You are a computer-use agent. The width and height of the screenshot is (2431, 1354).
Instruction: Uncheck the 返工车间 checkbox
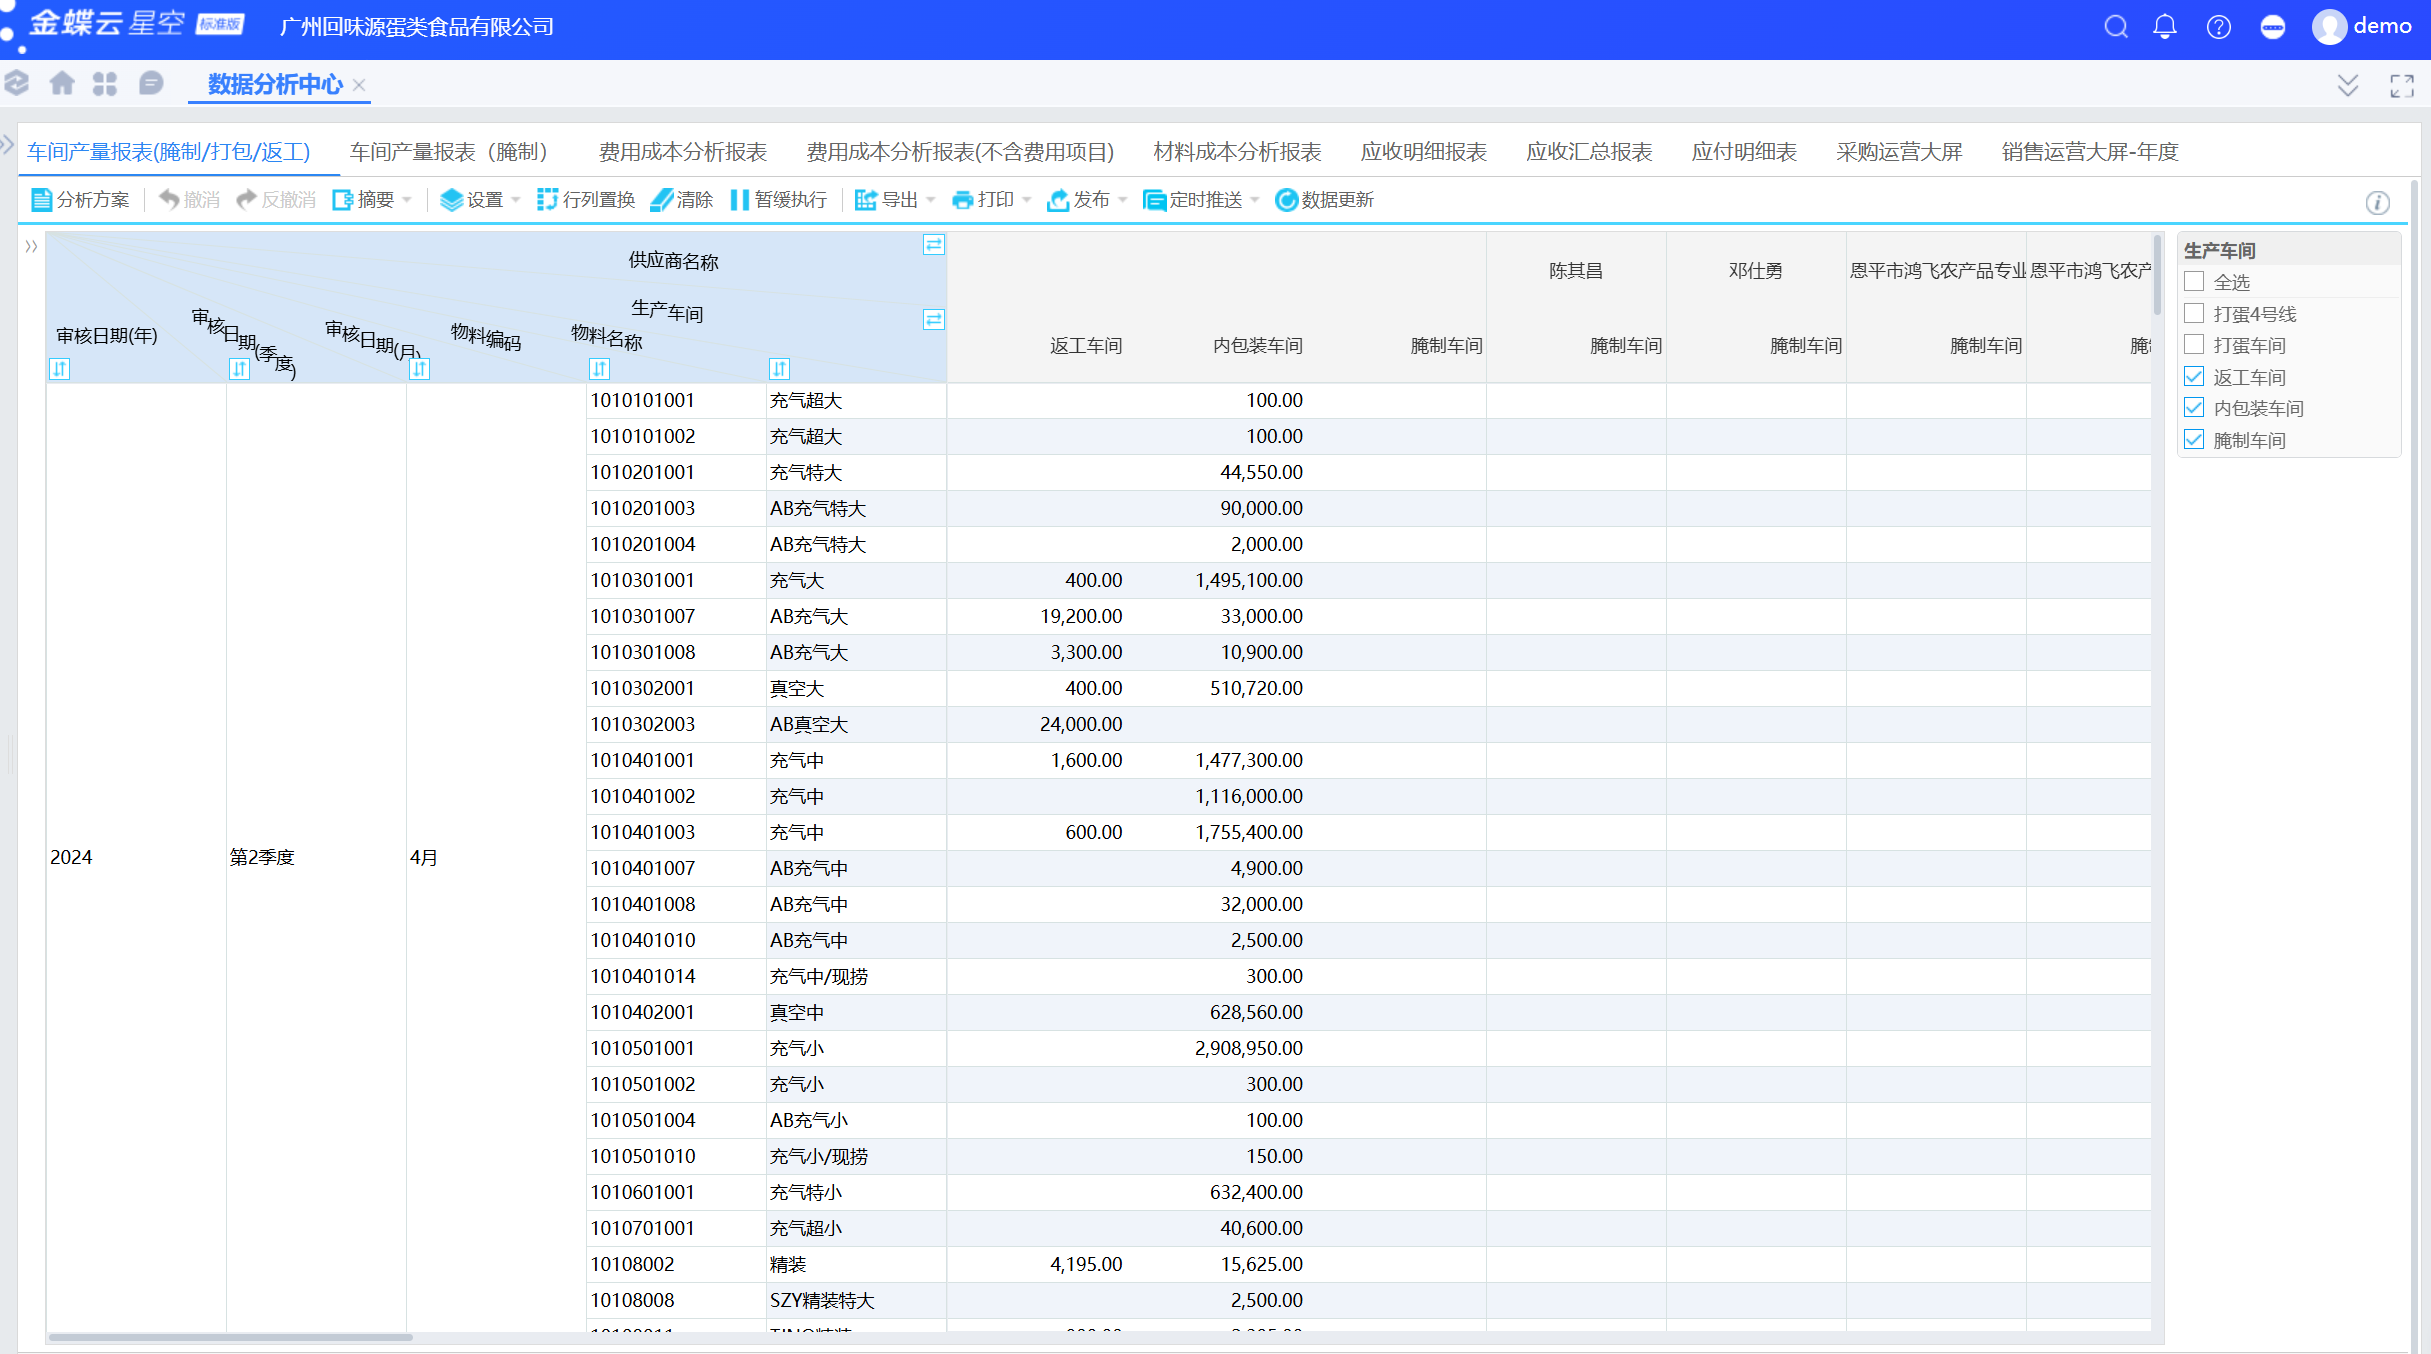point(2194,376)
